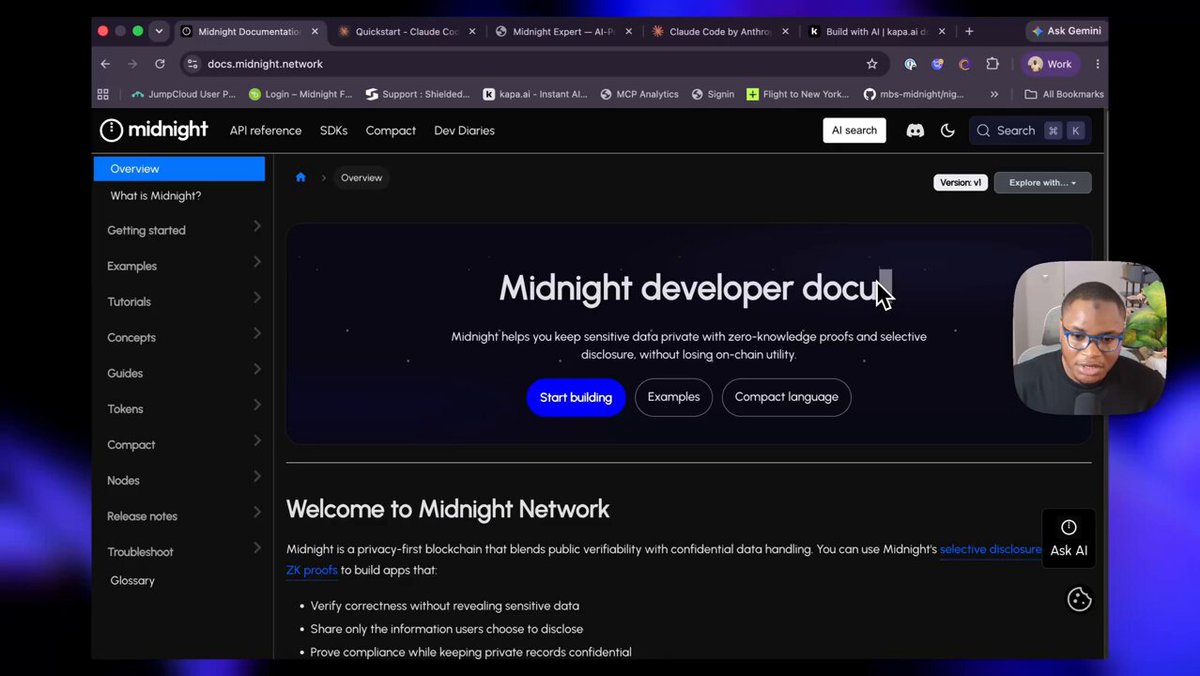Open the Discord icon in the site header
This screenshot has height=676, width=1200.
point(915,130)
